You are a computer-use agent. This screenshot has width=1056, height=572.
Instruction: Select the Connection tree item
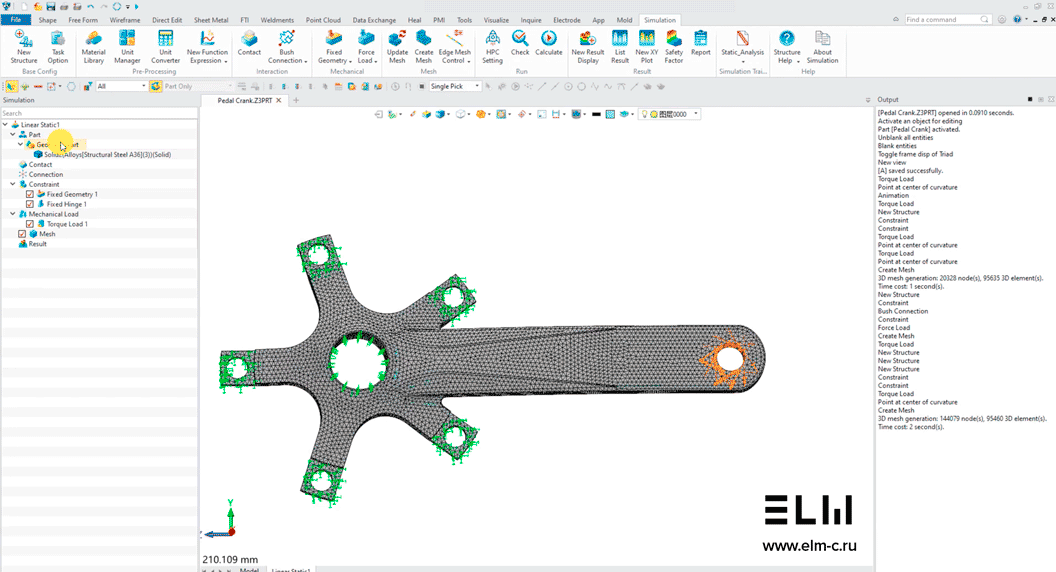pos(45,174)
